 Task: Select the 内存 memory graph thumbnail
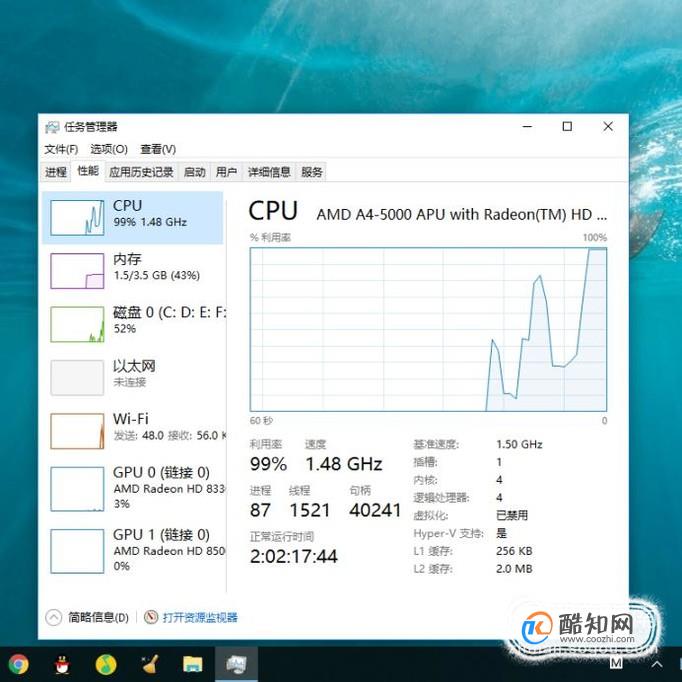77,271
